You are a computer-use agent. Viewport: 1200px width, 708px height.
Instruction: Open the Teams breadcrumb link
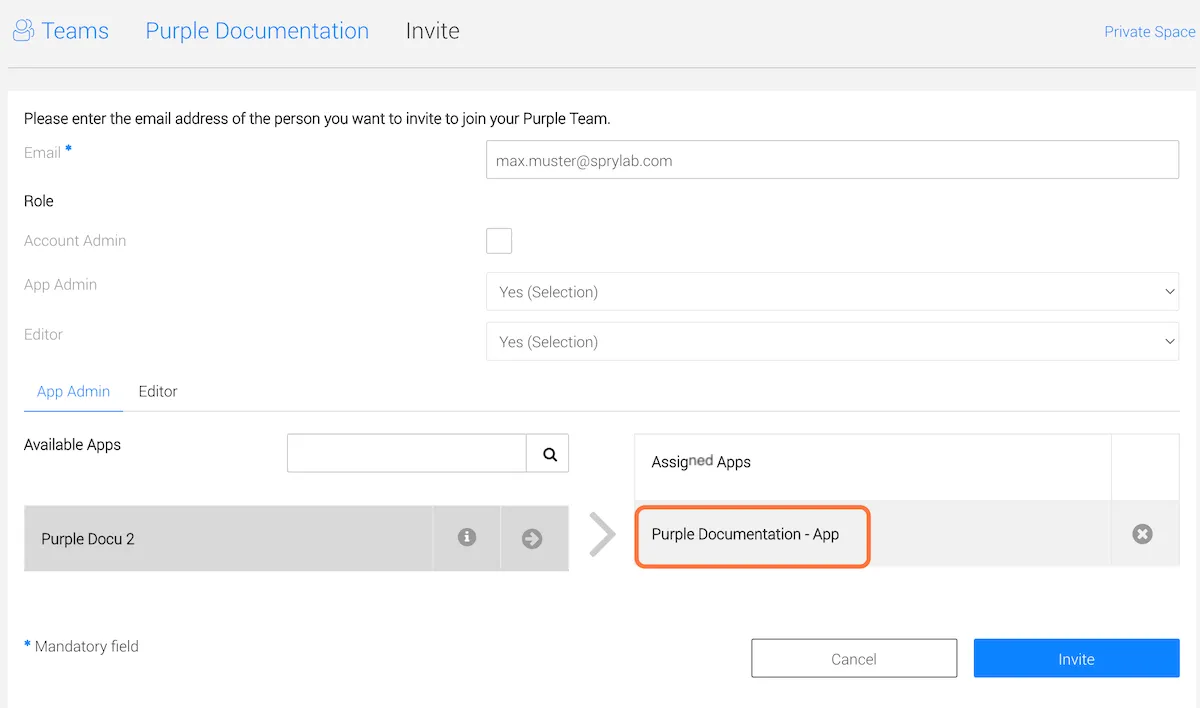pyautogui.click(x=75, y=31)
